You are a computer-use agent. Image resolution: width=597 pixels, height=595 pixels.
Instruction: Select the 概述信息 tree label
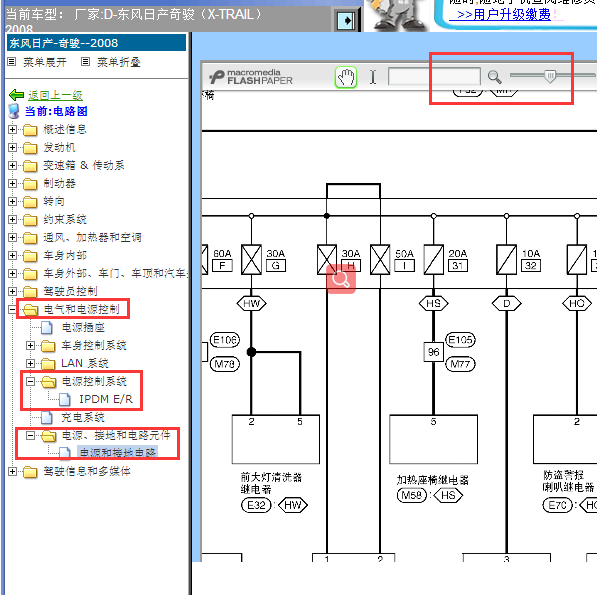tap(65, 129)
